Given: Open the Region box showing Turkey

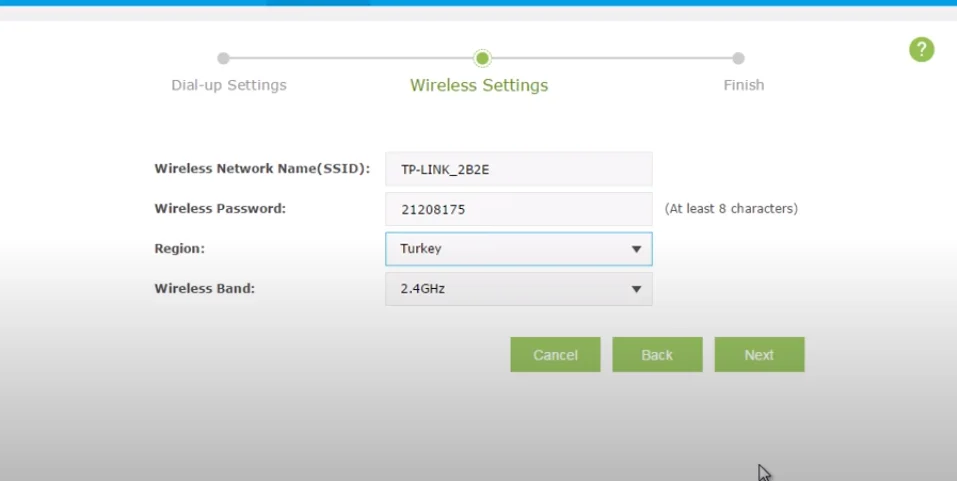Looking at the screenshot, I should pyautogui.click(x=505, y=249).
